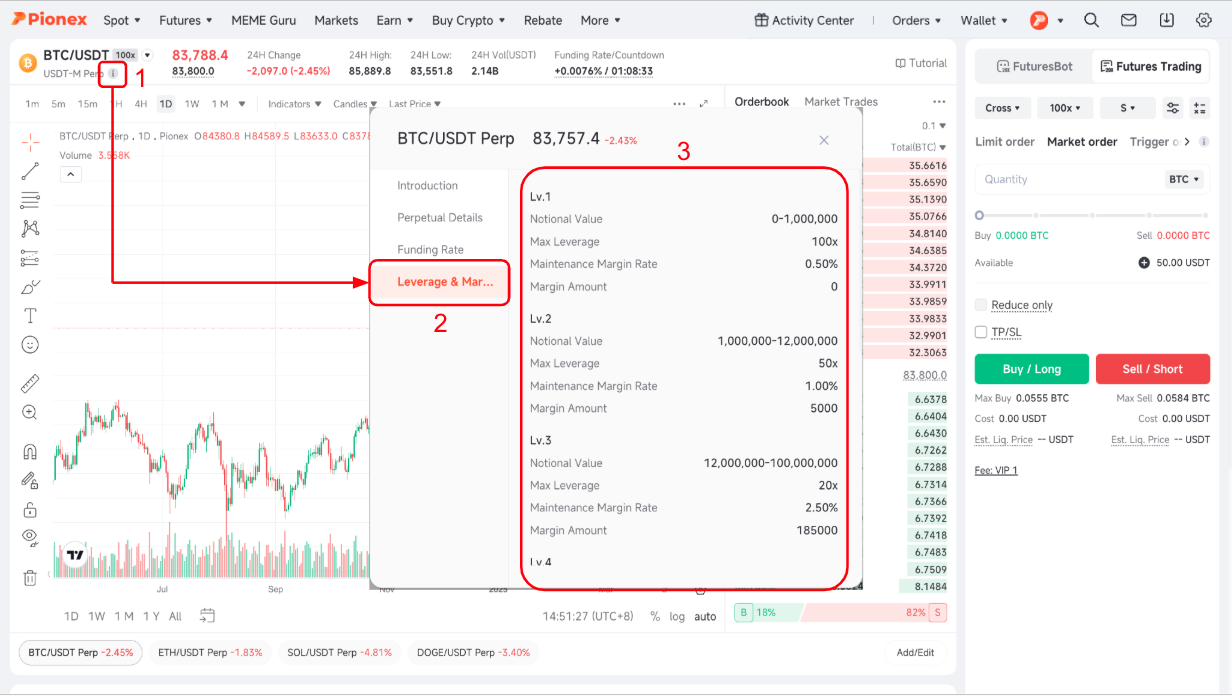Screen dimensions: 1232x696
Task: Select the Limit order tab
Action: pos(1005,142)
